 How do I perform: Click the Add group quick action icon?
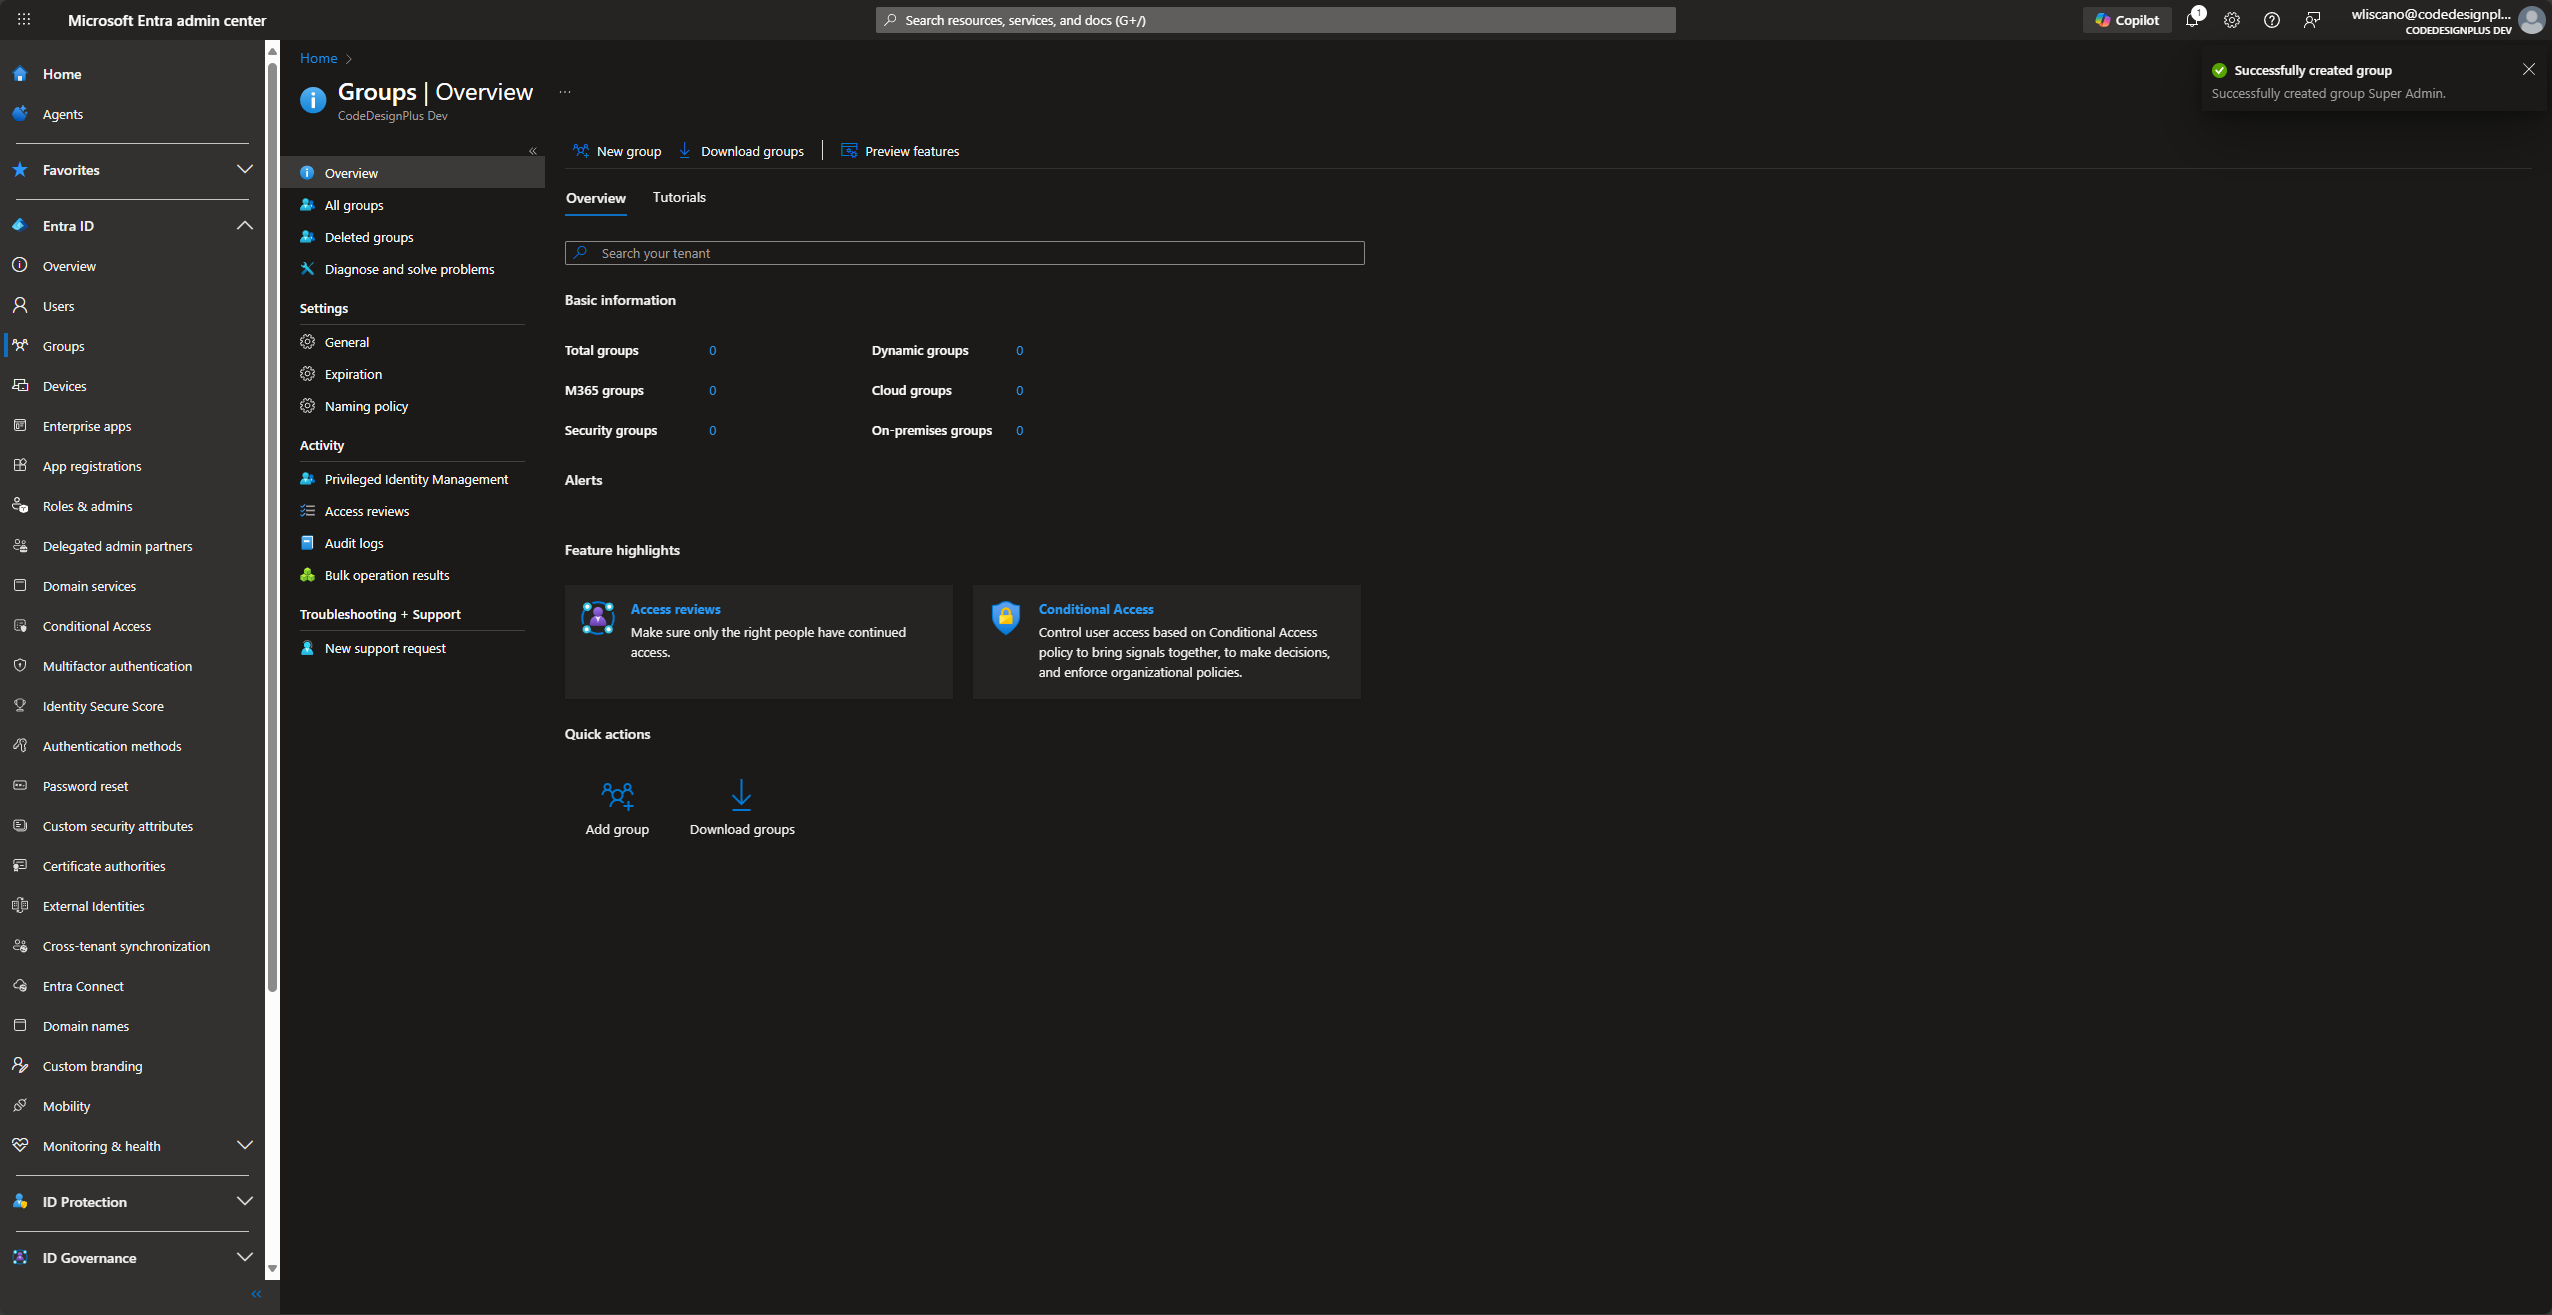(x=617, y=795)
